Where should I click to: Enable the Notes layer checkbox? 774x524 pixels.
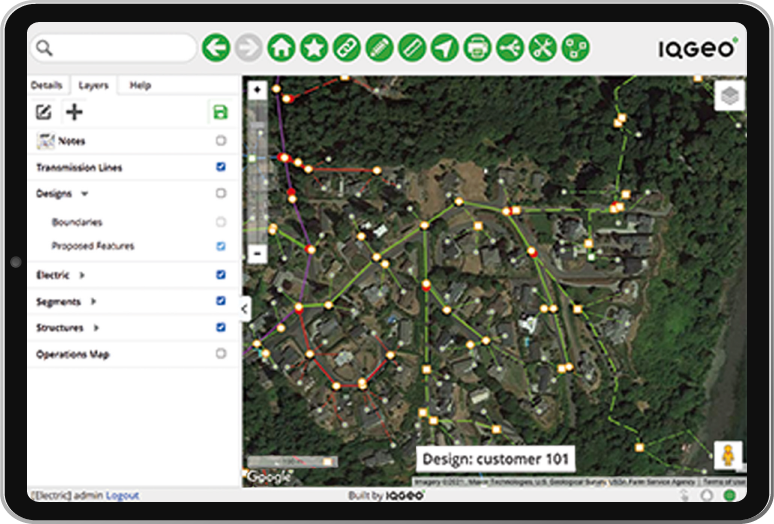(x=221, y=141)
